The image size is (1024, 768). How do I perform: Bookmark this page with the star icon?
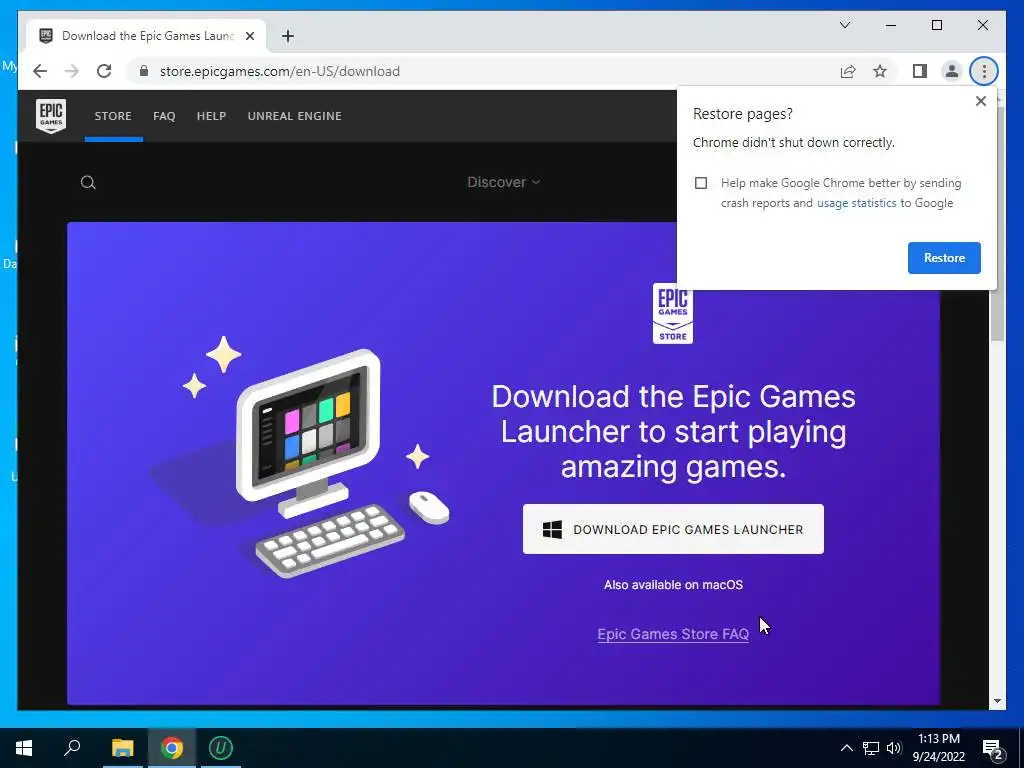point(880,71)
